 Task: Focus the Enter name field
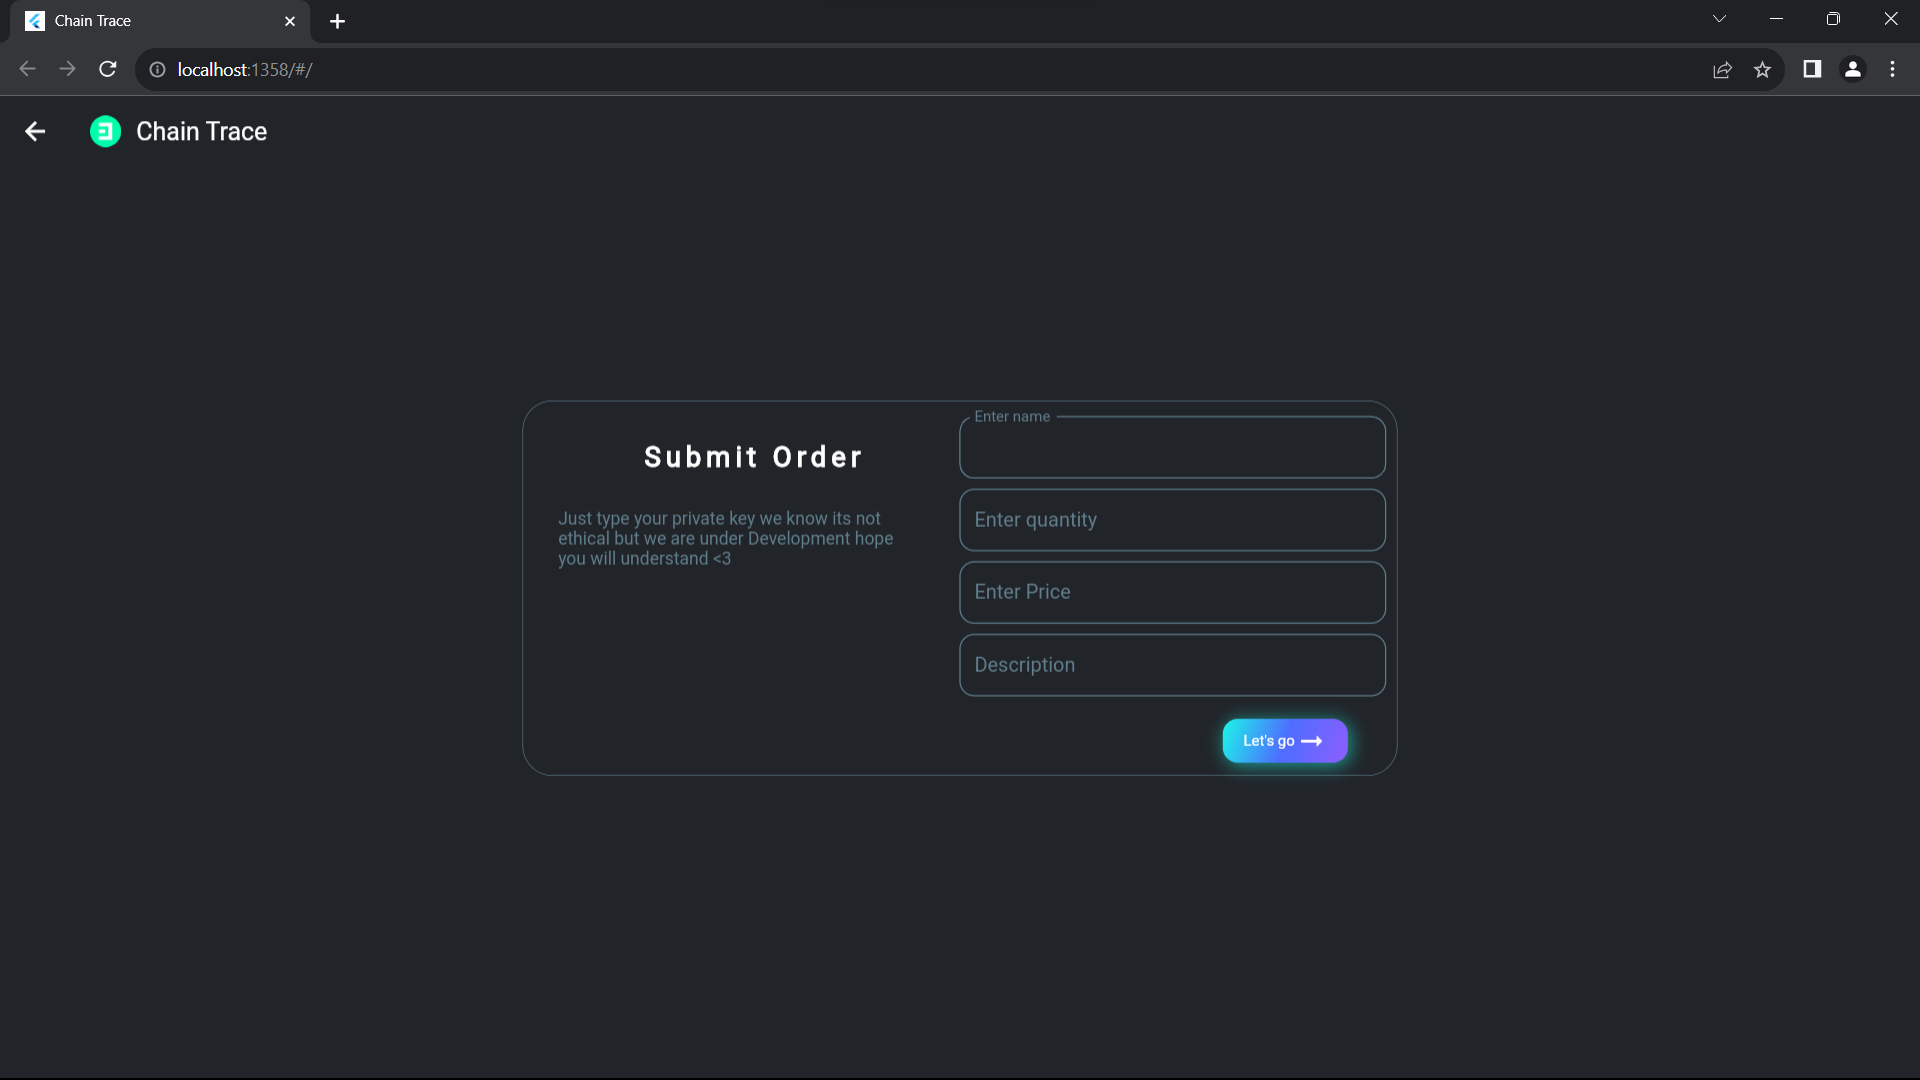tap(1172, 449)
